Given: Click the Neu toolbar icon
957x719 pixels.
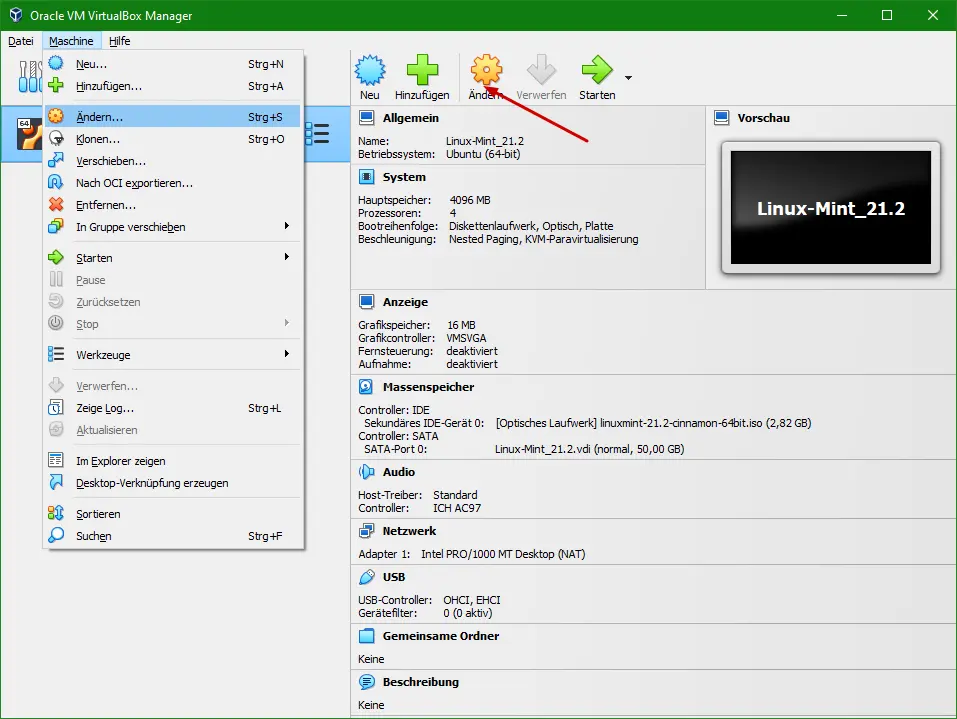Looking at the screenshot, I should 370,72.
